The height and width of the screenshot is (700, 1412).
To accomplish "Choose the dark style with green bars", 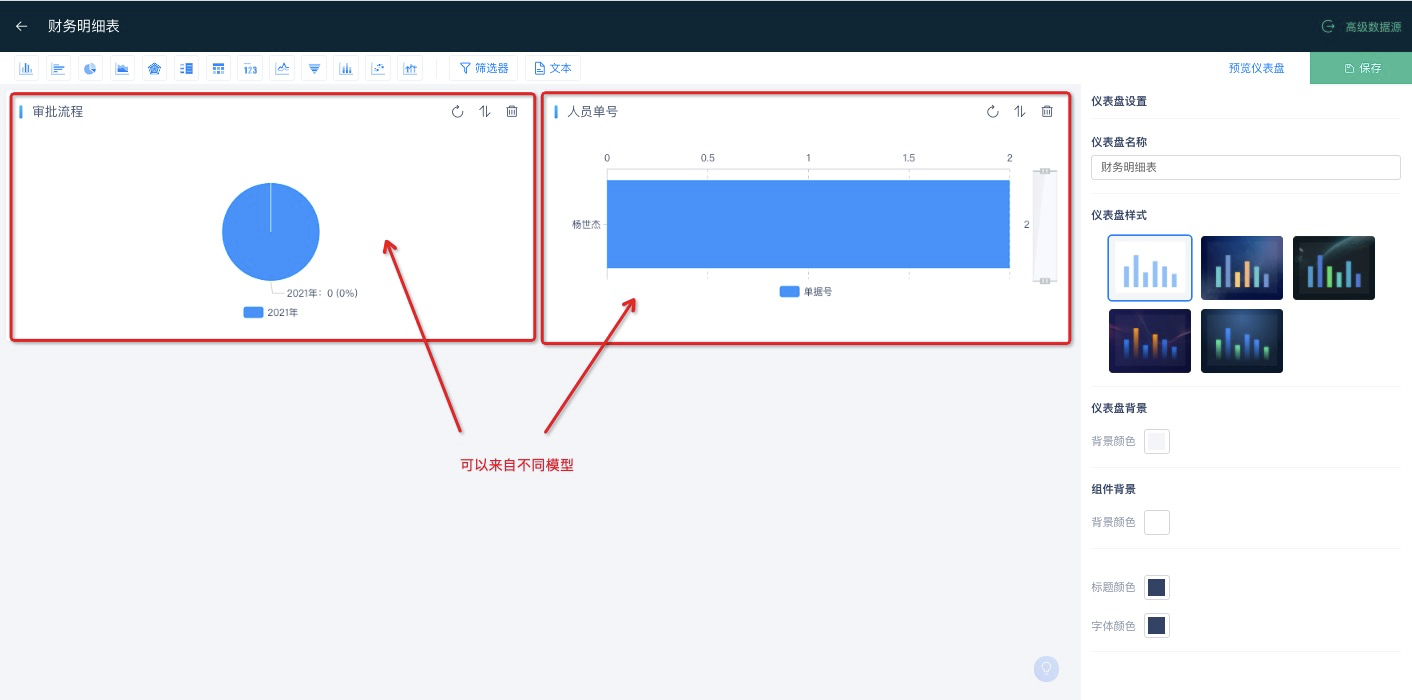I will coord(1242,341).
